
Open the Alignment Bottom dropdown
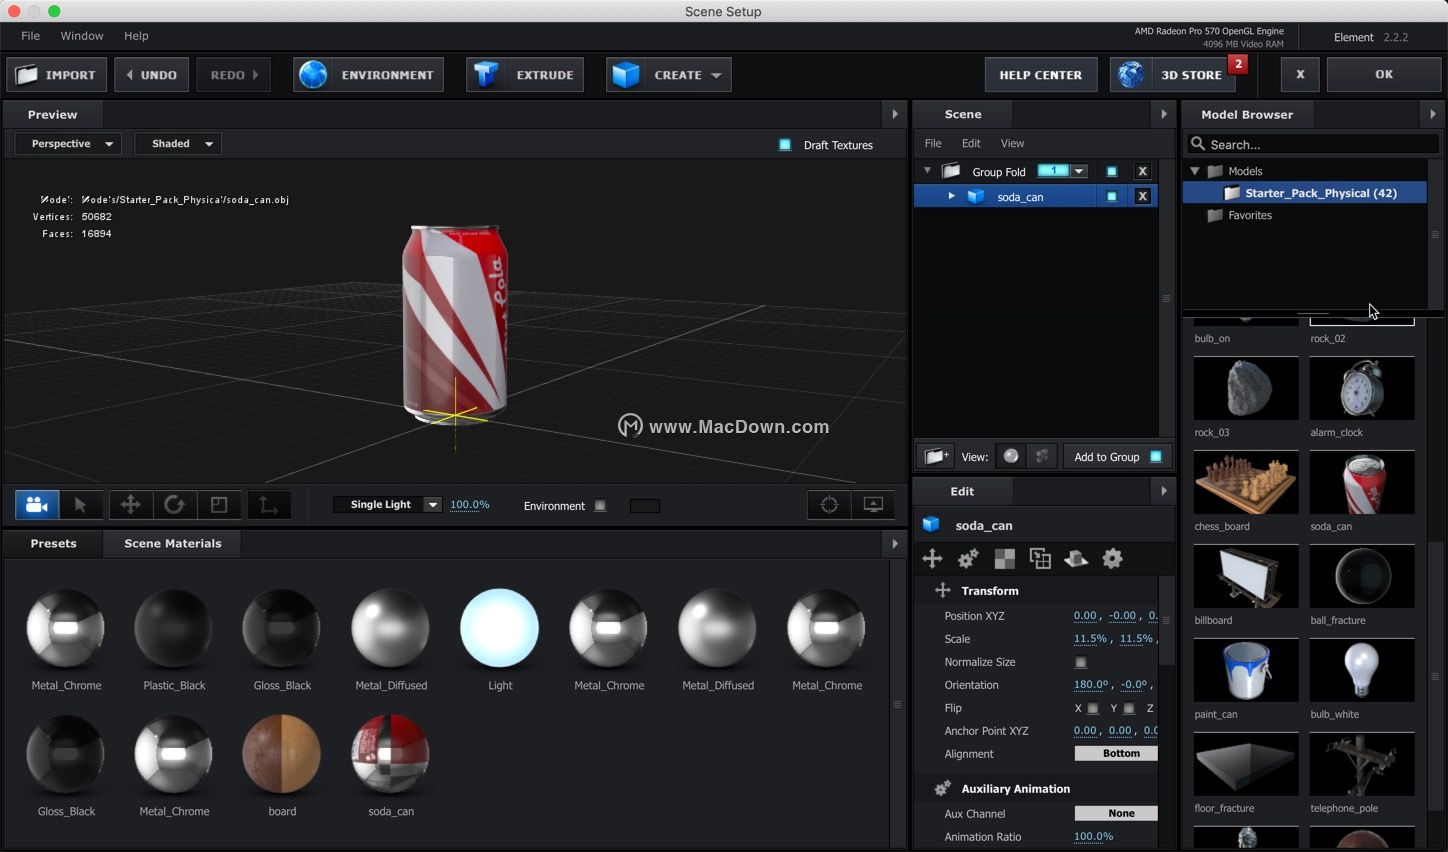point(1116,753)
